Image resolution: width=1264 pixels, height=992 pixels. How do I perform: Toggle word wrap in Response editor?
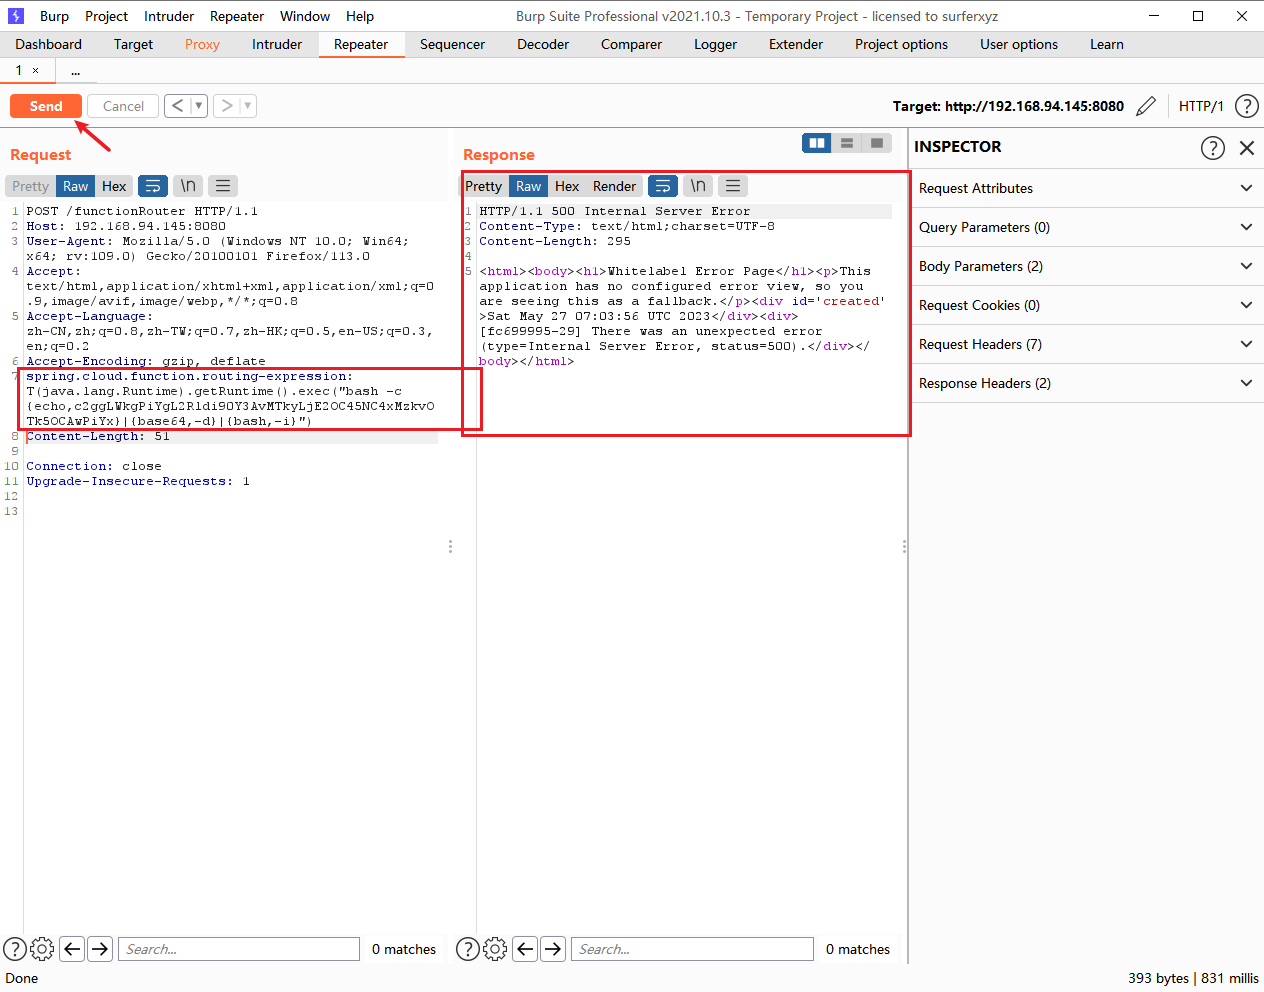pyautogui.click(x=663, y=186)
